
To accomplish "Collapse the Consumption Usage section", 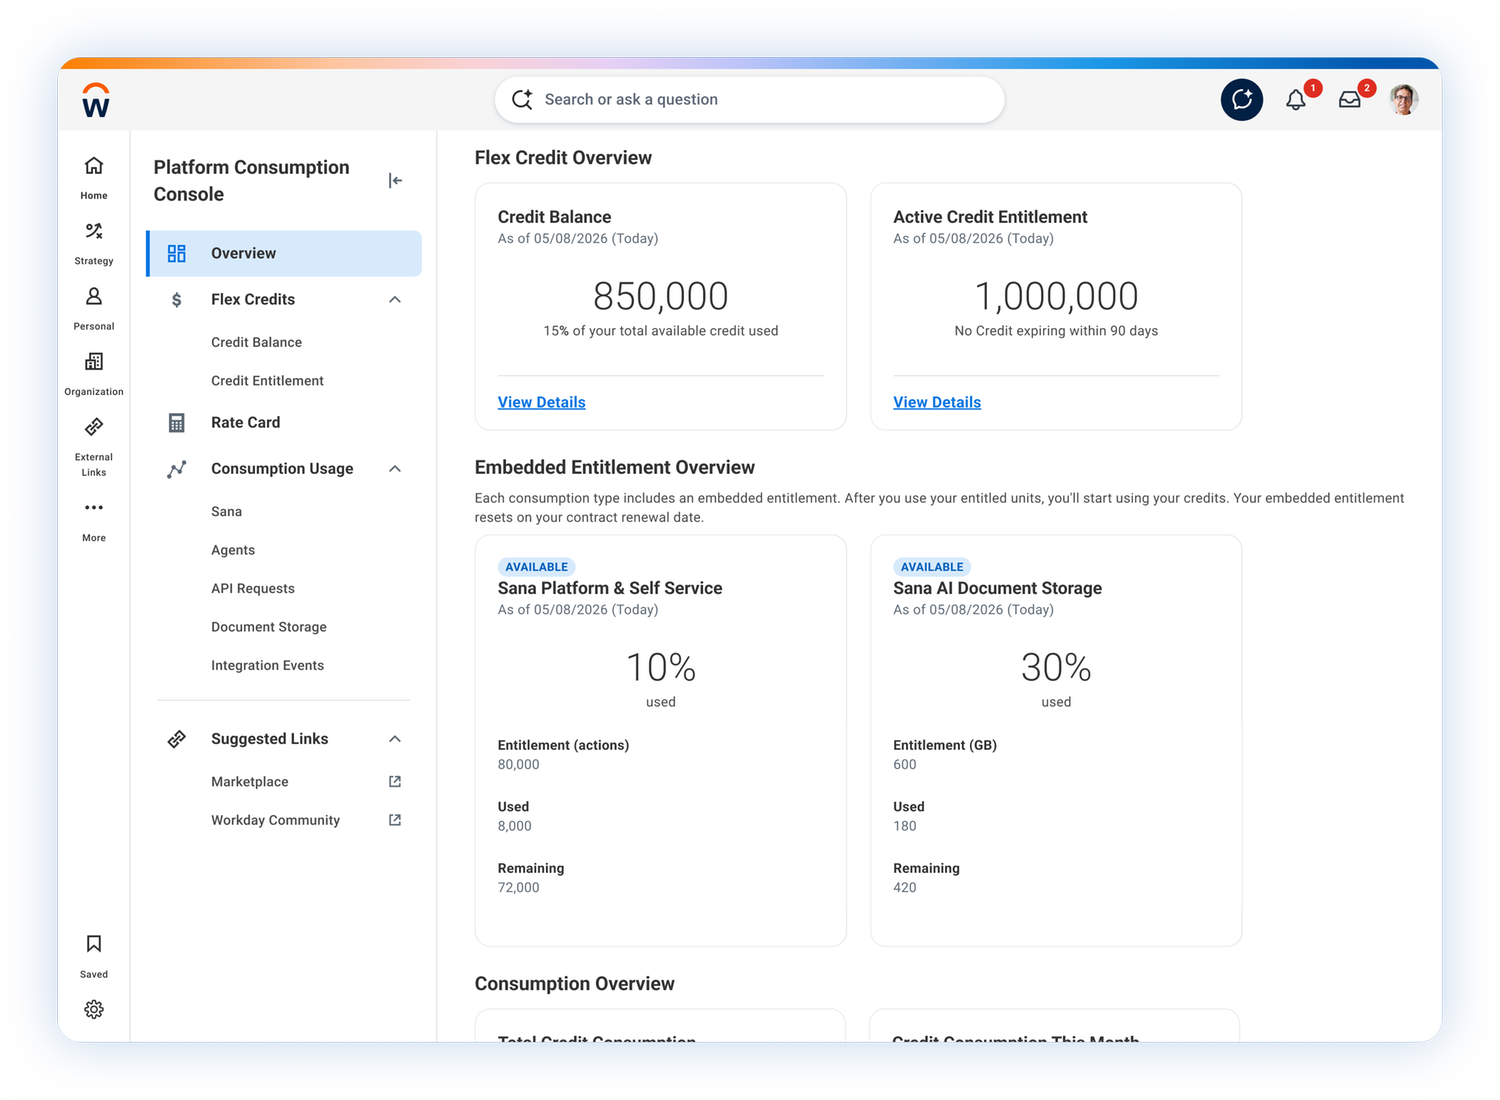I will click(x=395, y=469).
